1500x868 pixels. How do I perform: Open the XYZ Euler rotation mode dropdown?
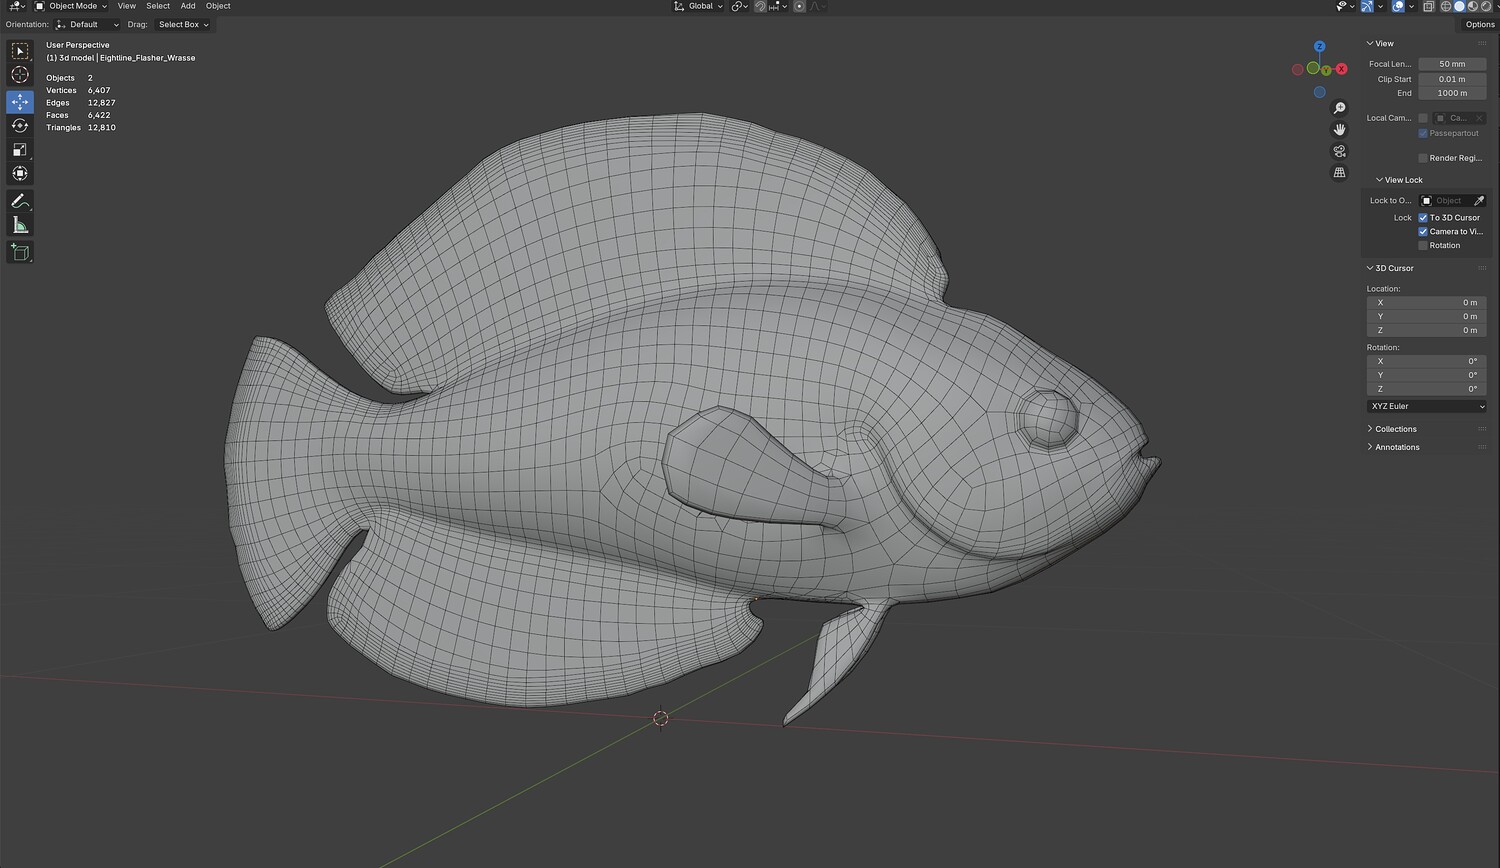point(1426,407)
